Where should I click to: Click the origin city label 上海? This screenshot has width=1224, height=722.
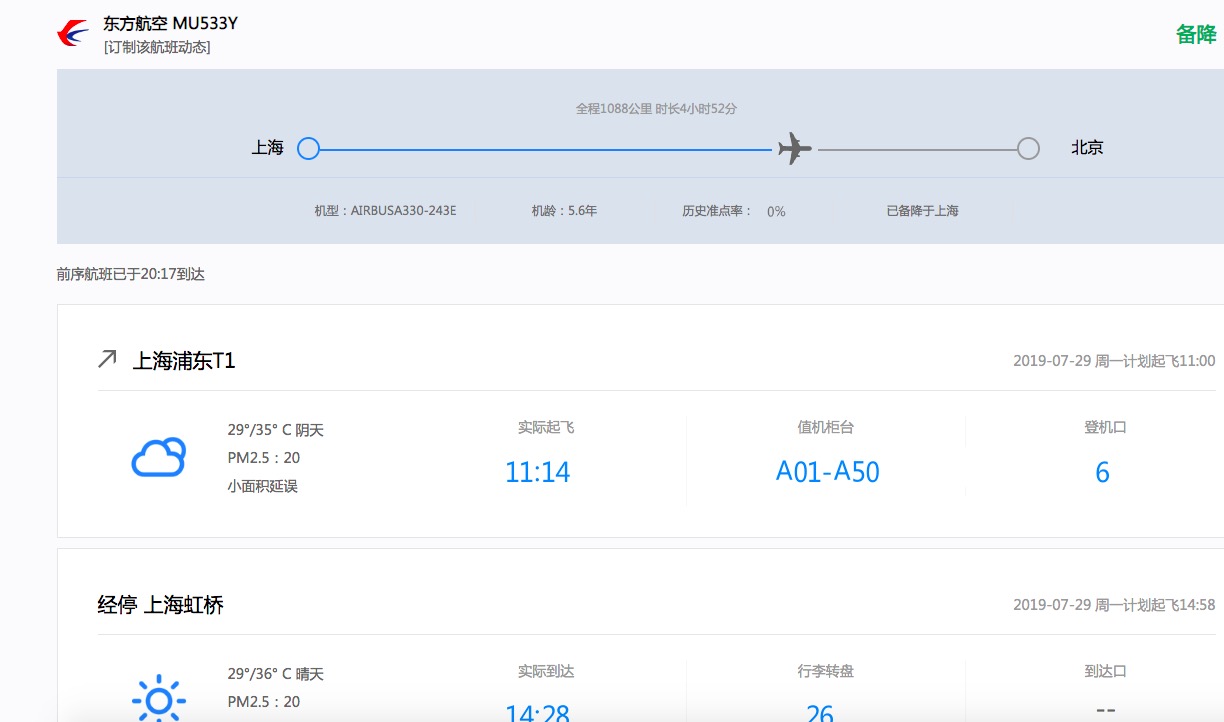(x=268, y=148)
